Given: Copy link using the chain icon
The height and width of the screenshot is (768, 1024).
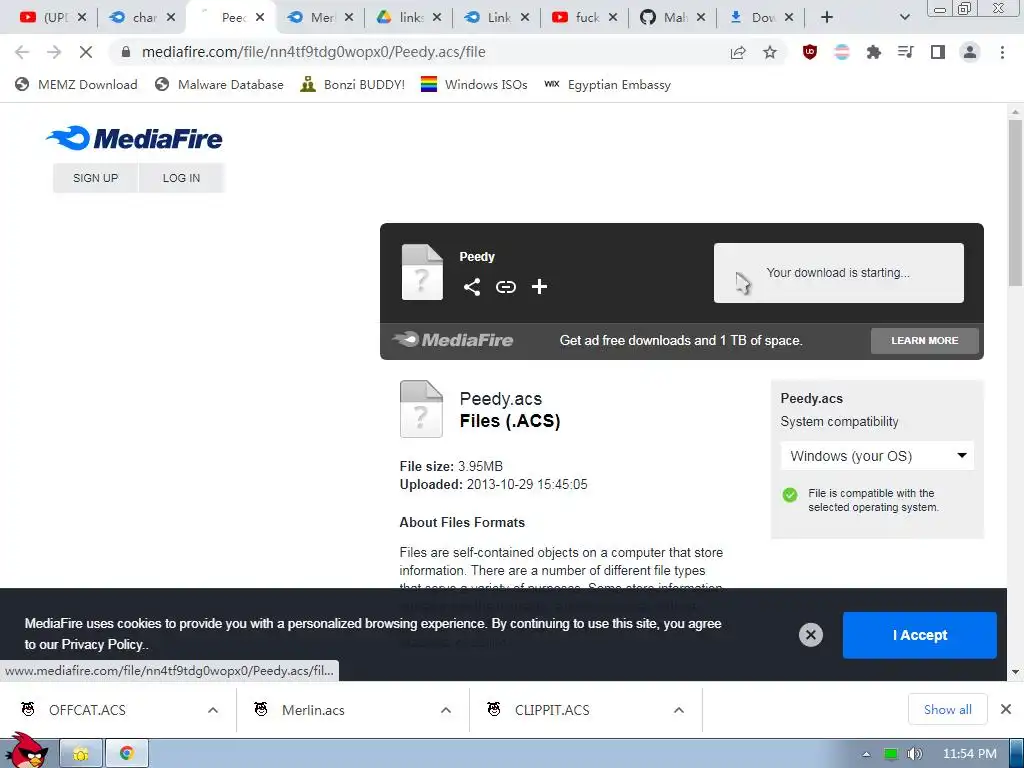Looking at the screenshot, I should click(x=505, y=287).
